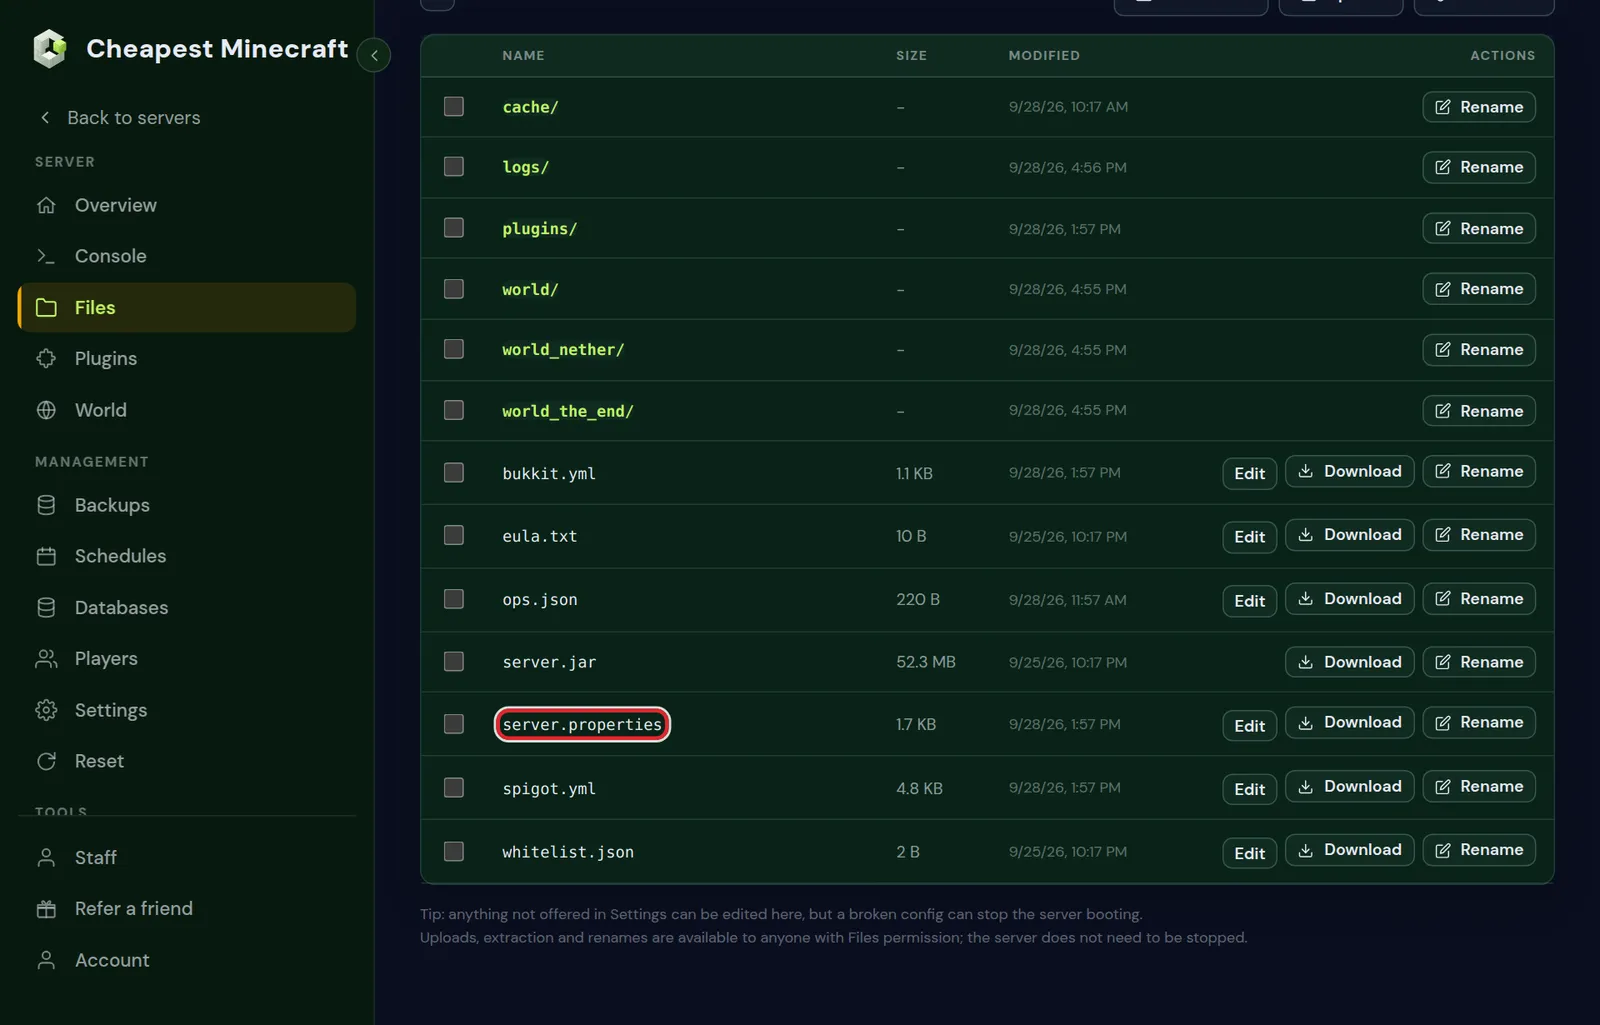This screenshot has width=1600, height=1025.
Task: Click the Reset icon in the sidebar
Action: pos(46,761)
